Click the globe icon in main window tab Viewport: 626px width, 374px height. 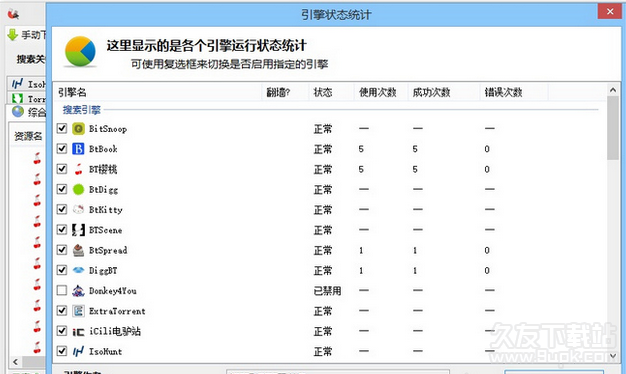pos(18,111)
